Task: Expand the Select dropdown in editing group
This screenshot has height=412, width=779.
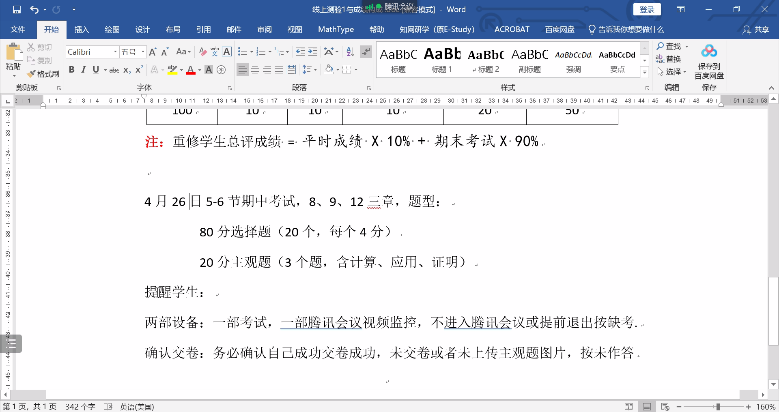Action: pyautogui.click(x=685, y=71)
